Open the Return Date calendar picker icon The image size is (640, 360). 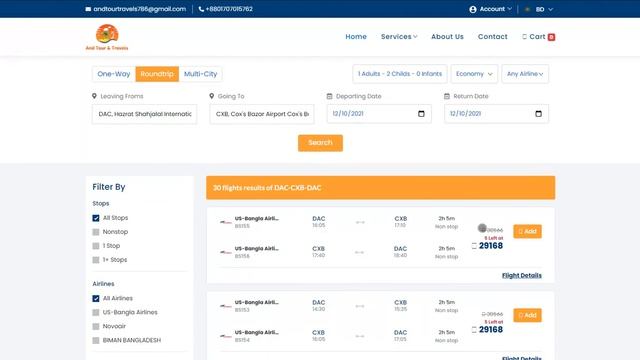(x=538, y=114)
